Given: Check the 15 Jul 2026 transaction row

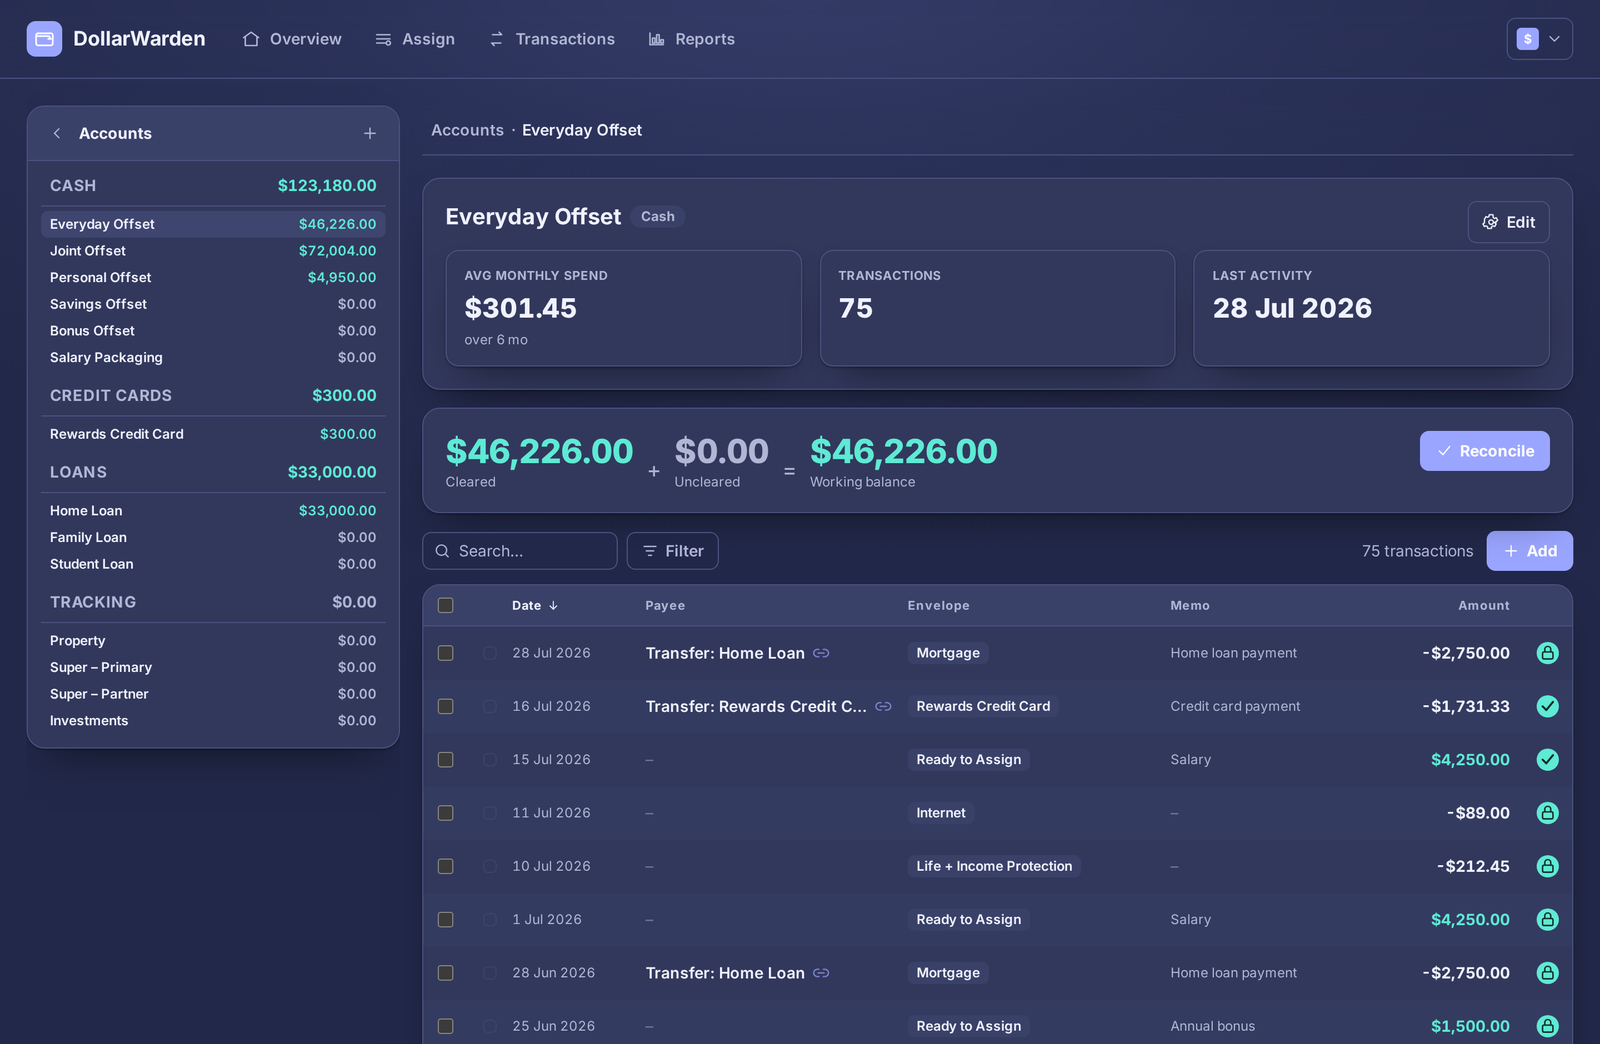Looking at the screenshot, I should pos(446,760).
